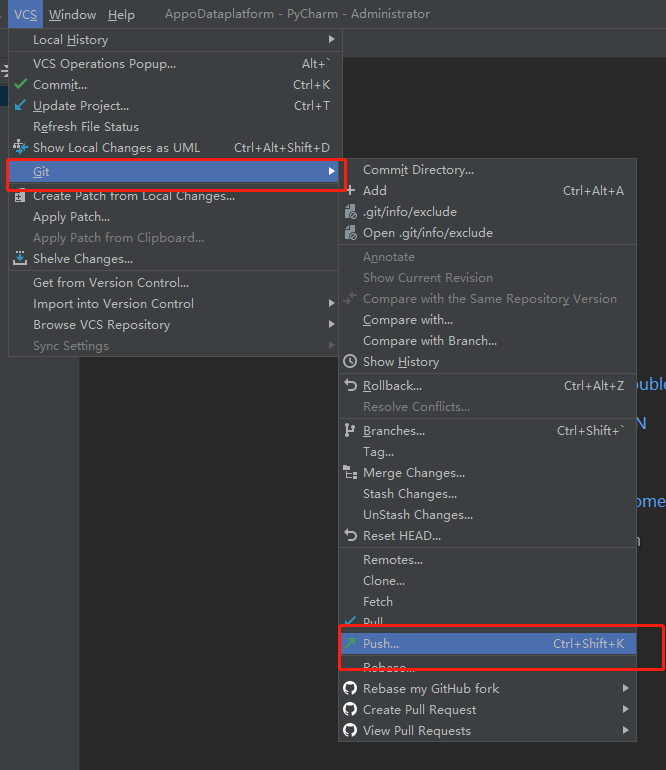The width and height of the screenshot is (666, 770).
Task: Open the VCS menu in menu bar
Action: pyautogui.click(x=26, y=14)
